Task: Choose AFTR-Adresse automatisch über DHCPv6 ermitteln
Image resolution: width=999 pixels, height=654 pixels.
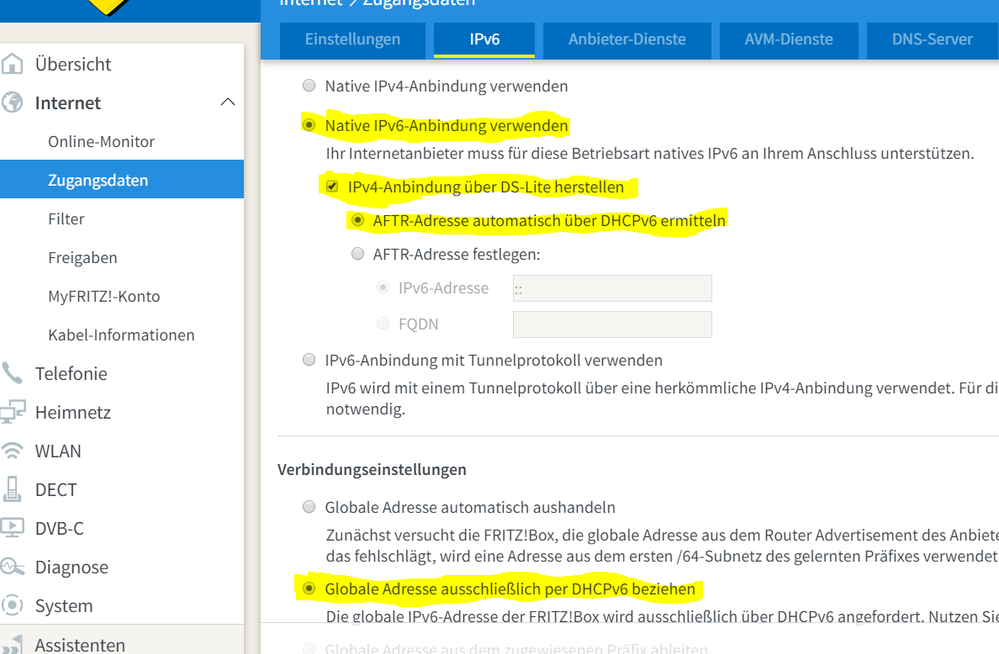Action: point(357,220)
